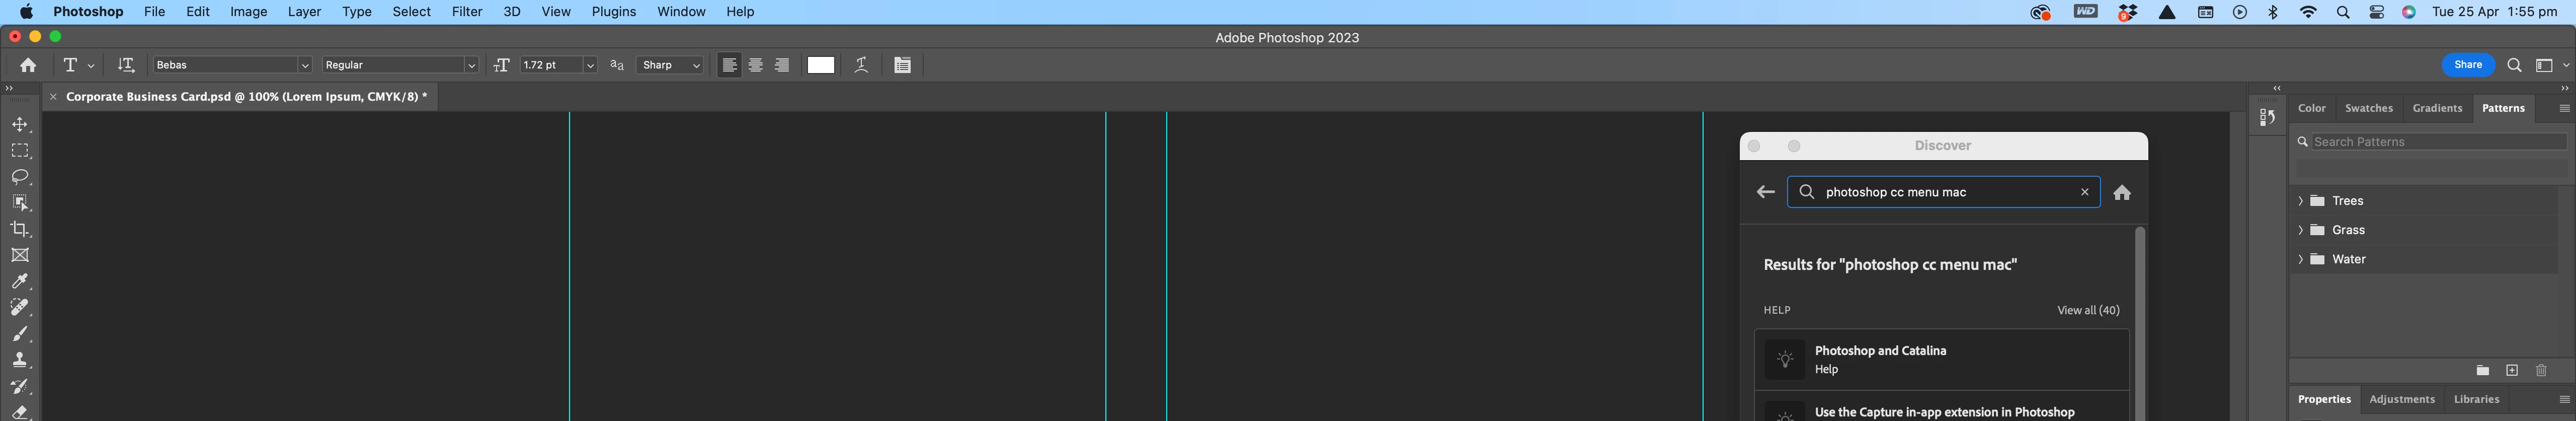Open the View all (40) link
Viewport: 2576px width, 421px height.
(2088, 310)
